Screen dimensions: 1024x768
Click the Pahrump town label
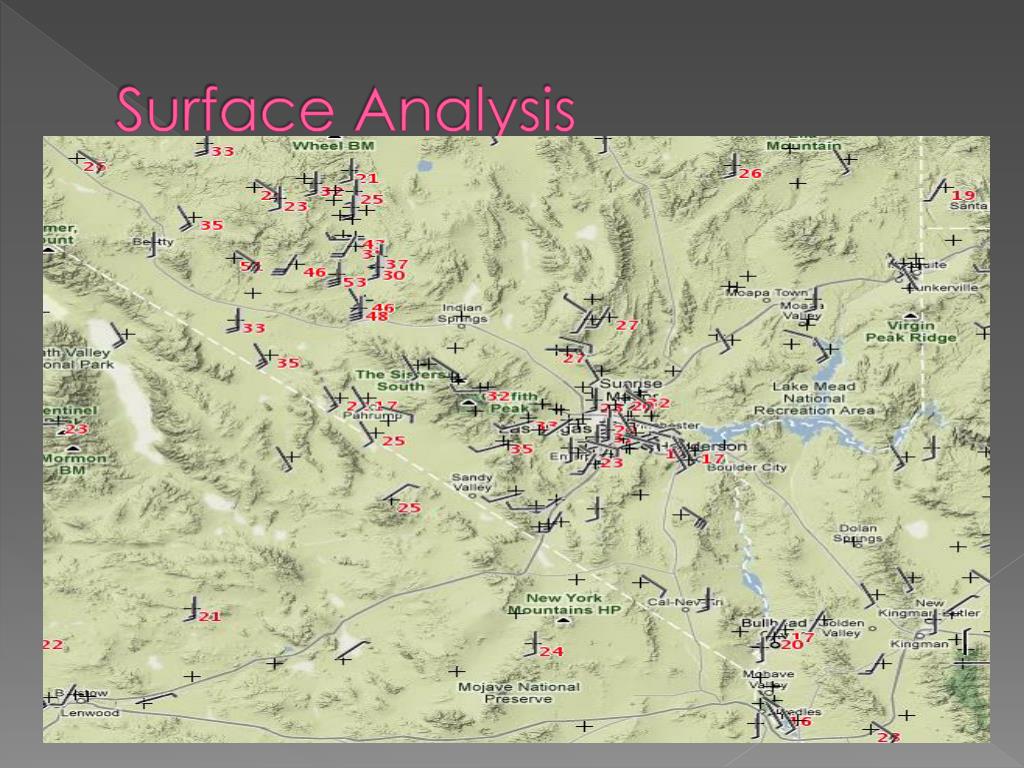pos(372,415)
